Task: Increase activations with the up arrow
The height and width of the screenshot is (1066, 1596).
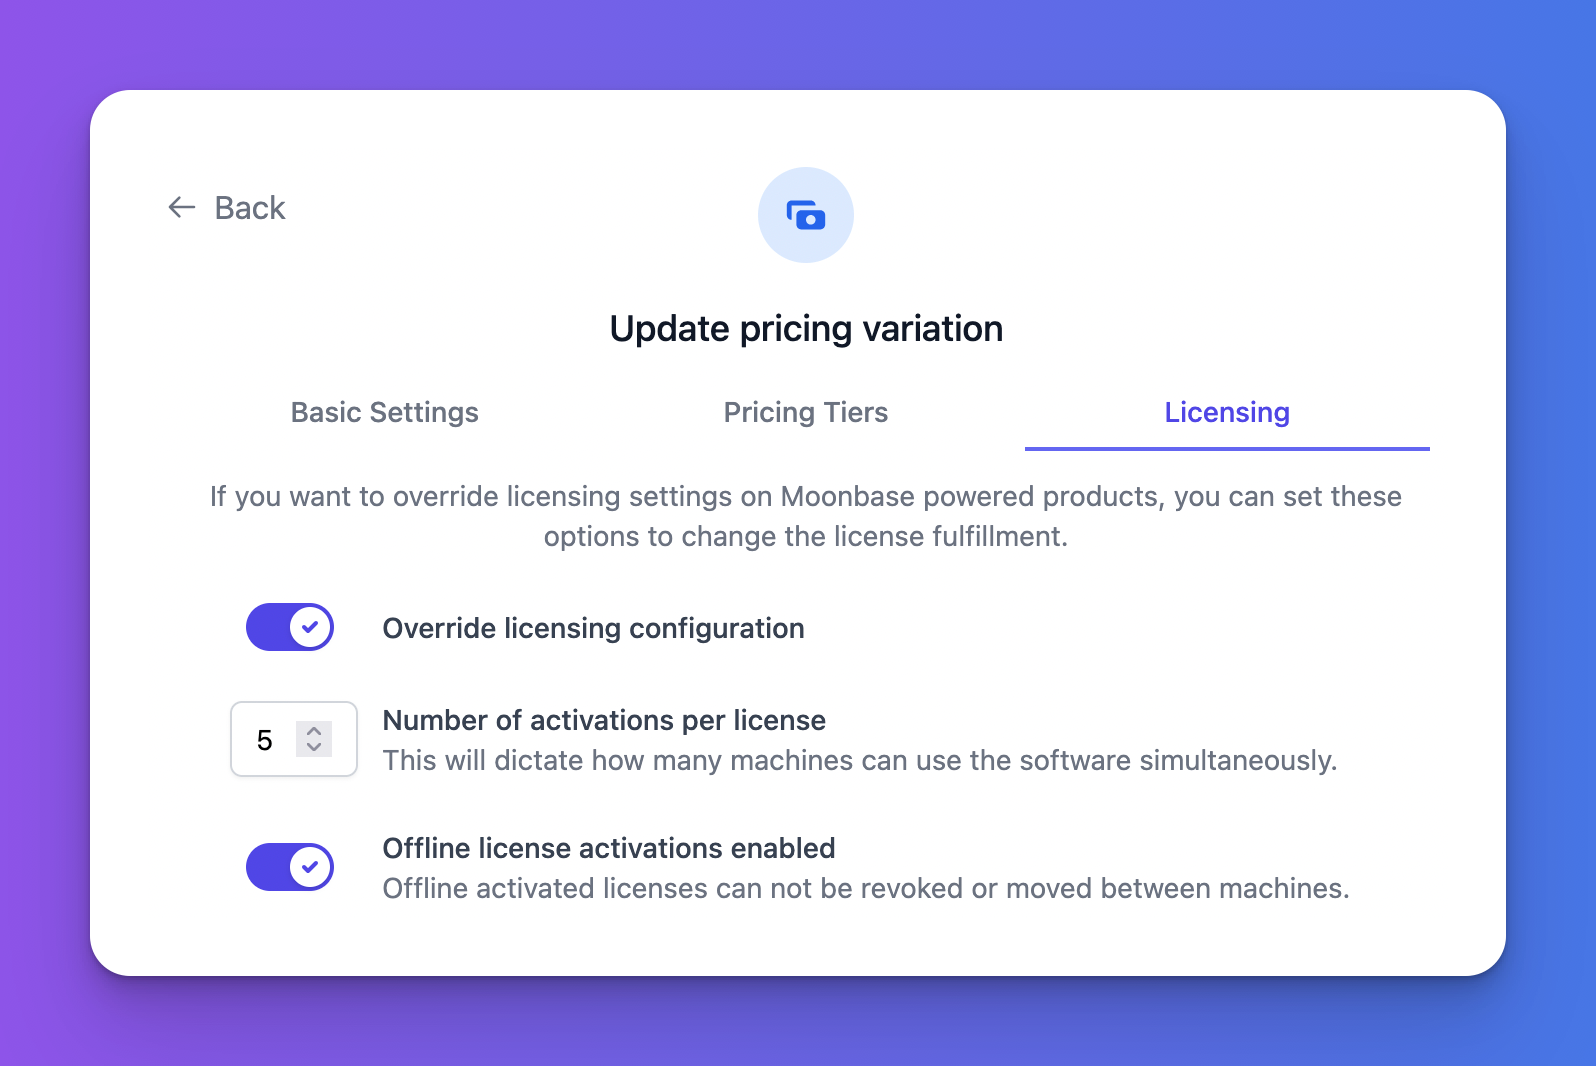Action: 314,731
